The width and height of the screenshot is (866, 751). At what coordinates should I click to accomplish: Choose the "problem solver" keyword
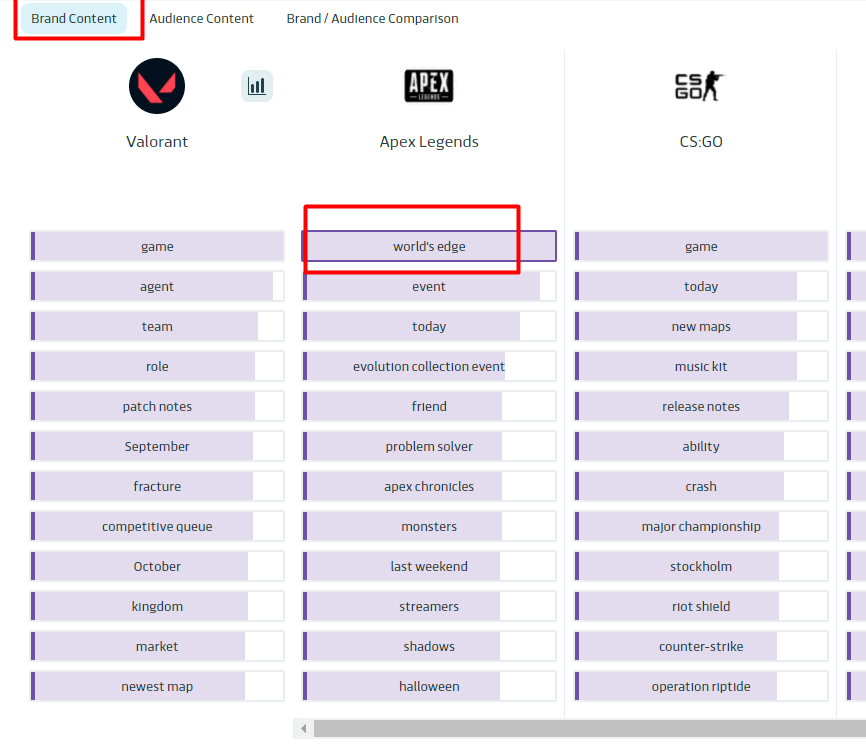point(429,446)
